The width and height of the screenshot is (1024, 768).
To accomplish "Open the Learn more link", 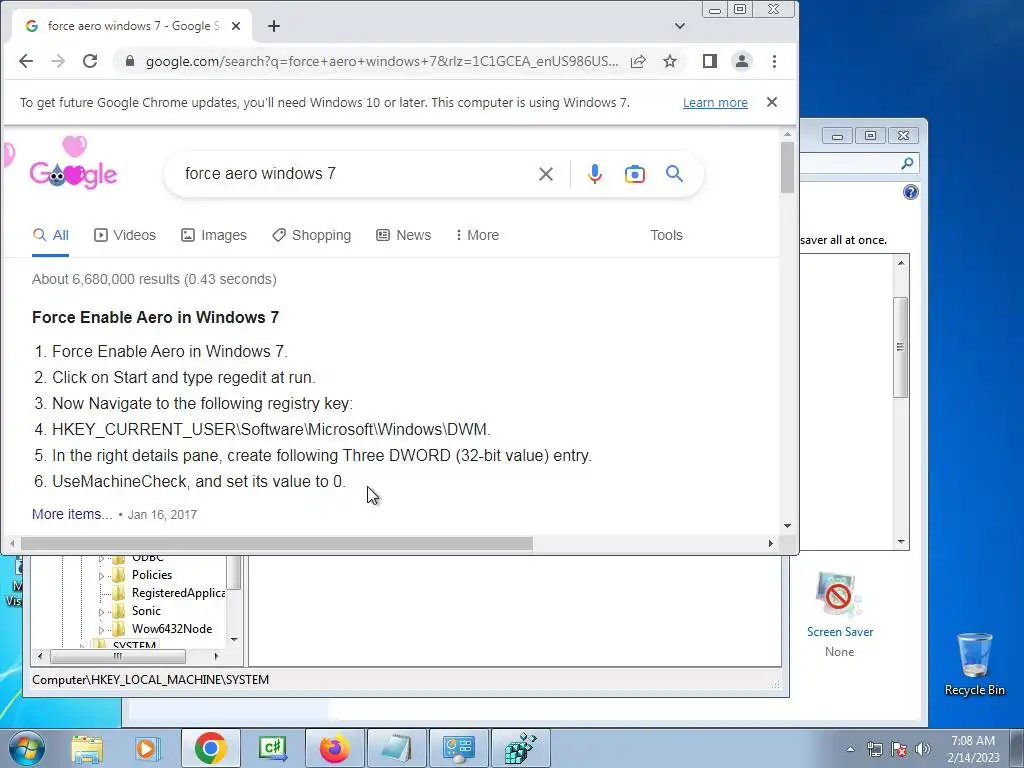I will point(715,103).
